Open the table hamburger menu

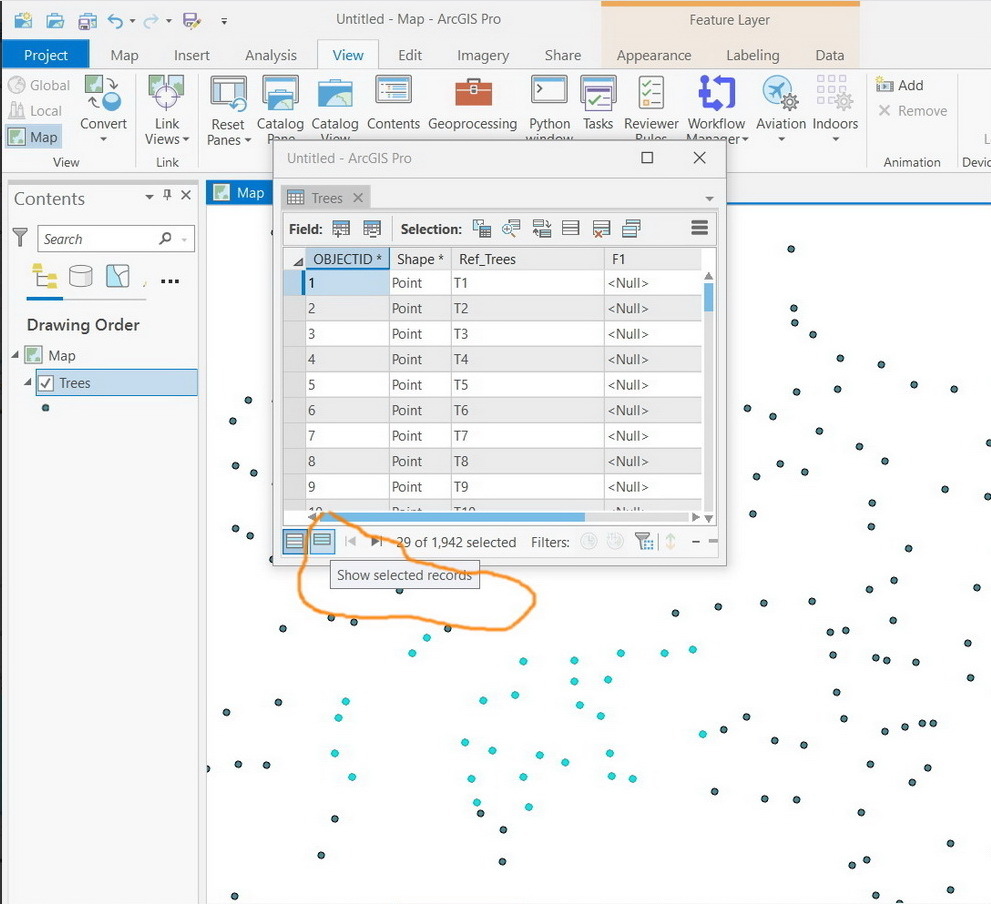tap(700, 228)
